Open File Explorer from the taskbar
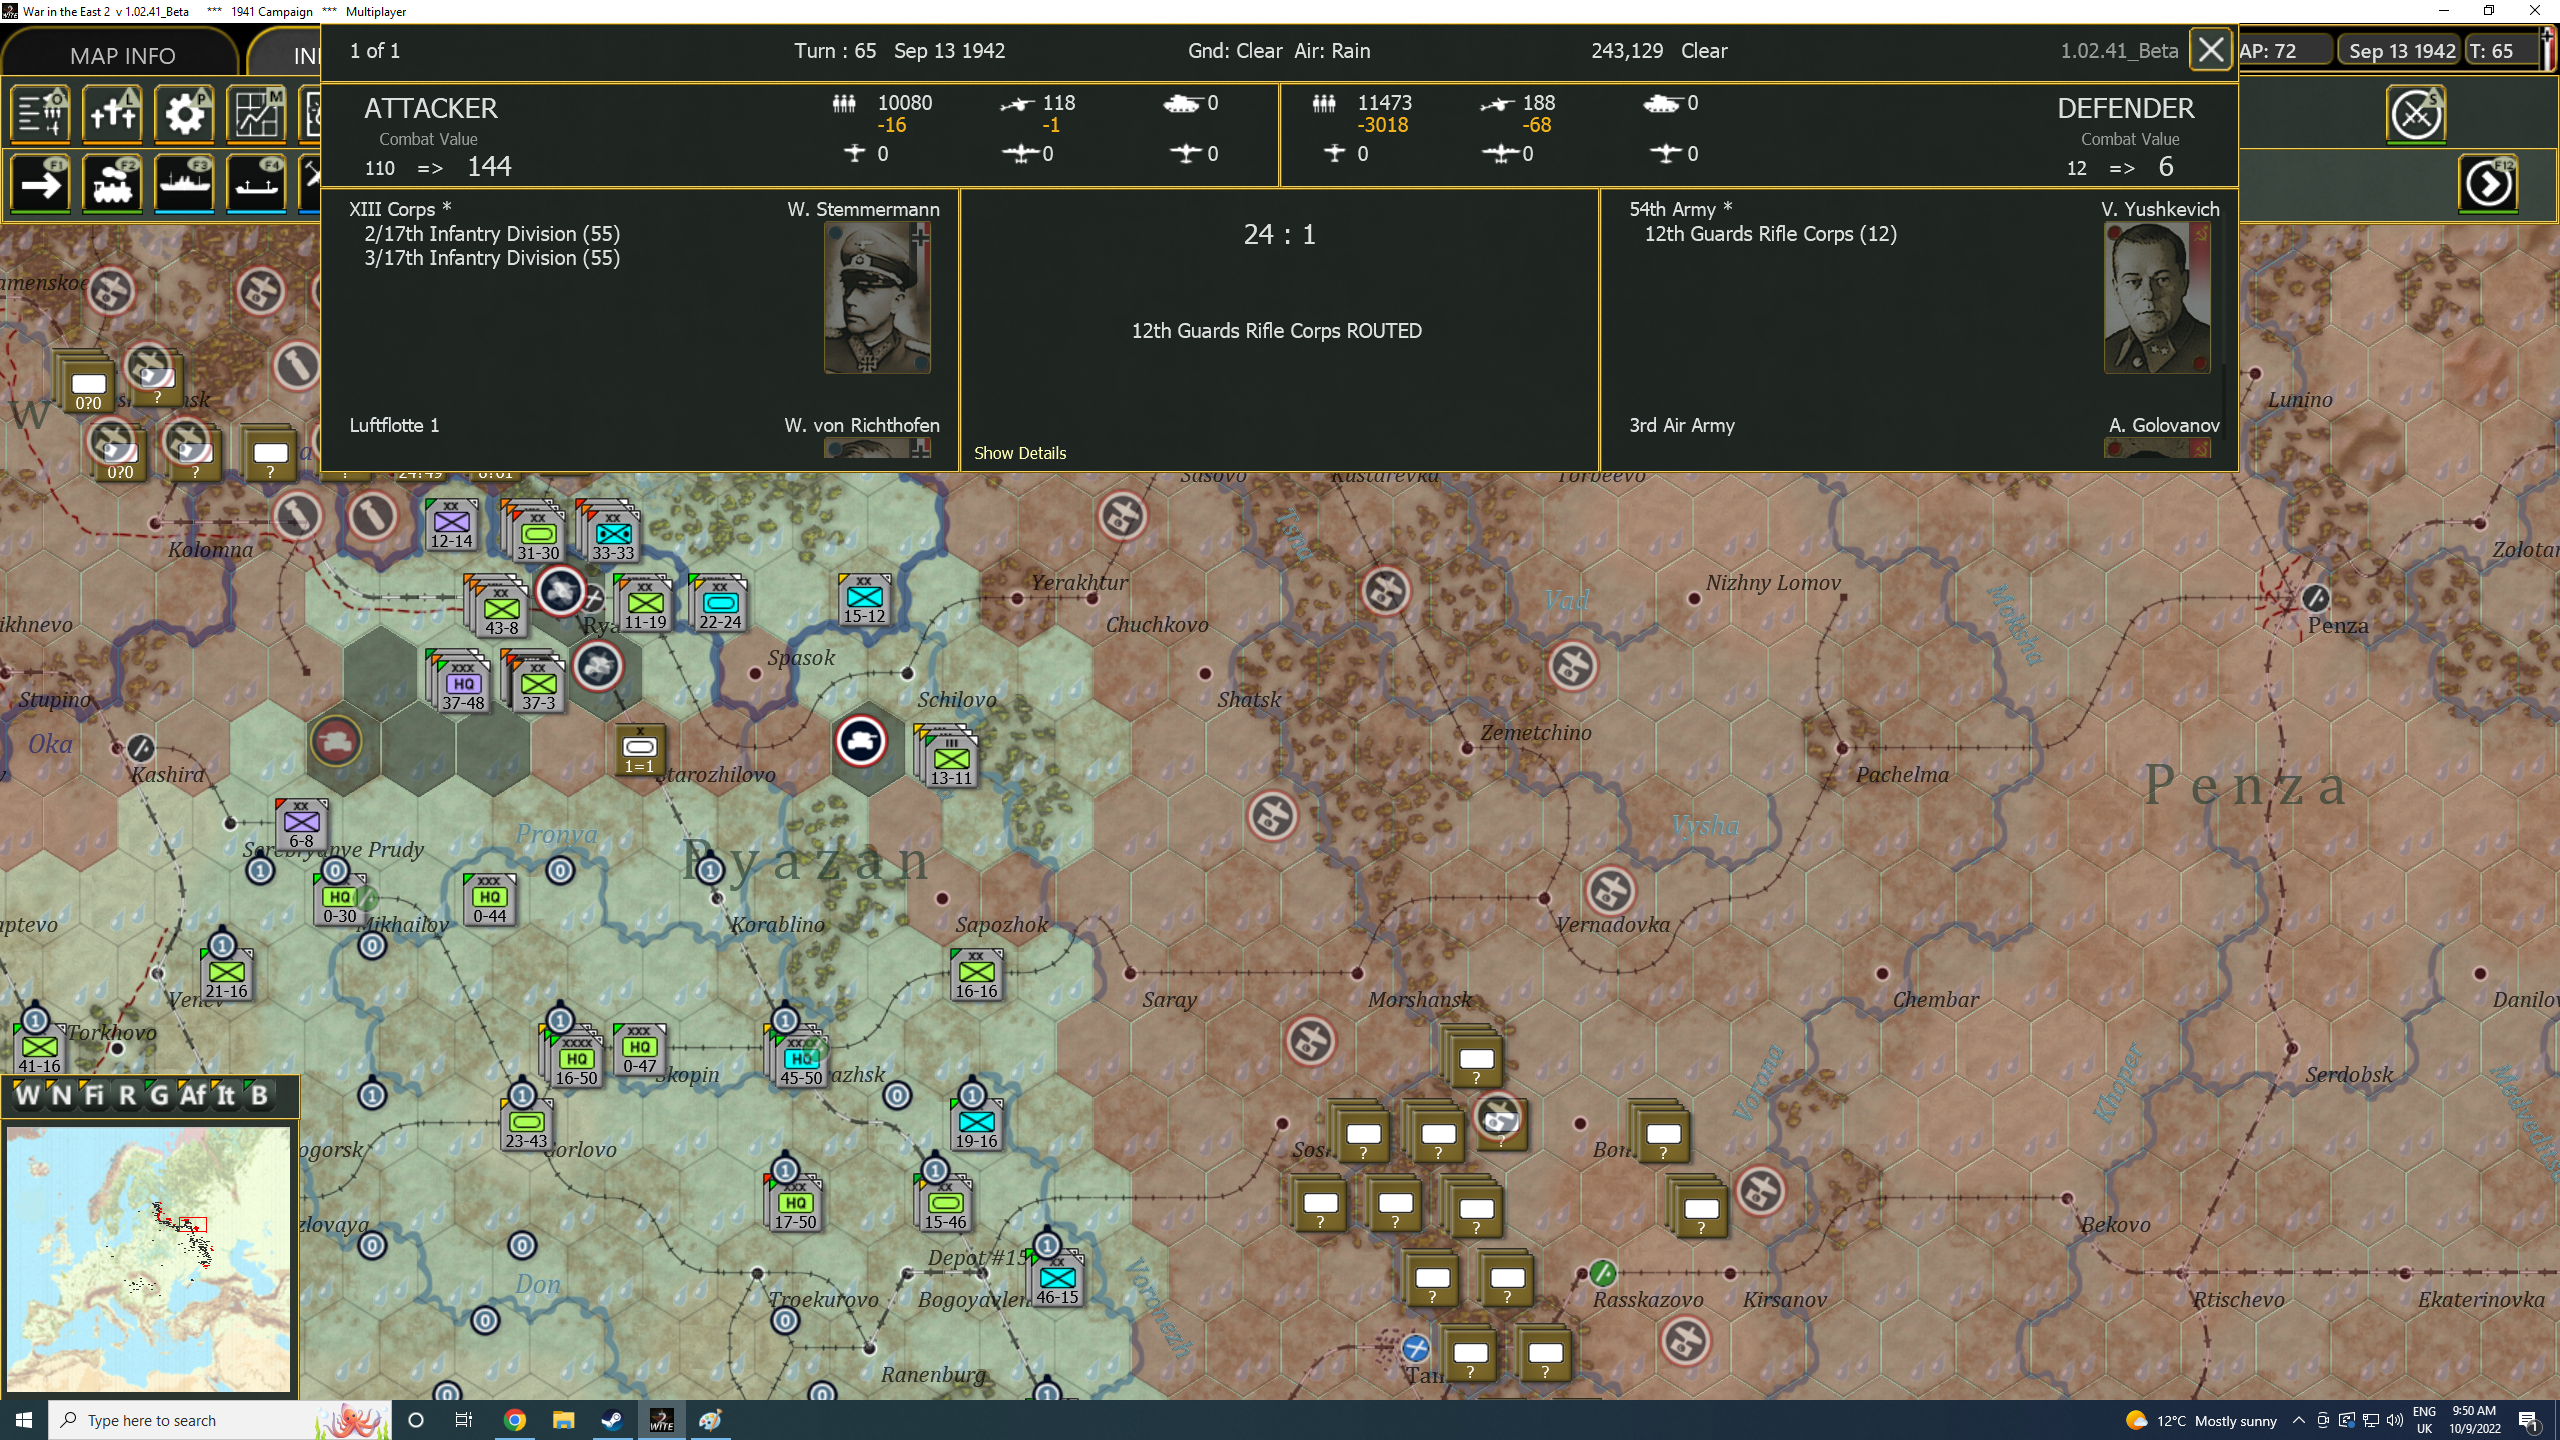 coord(563,1420)
